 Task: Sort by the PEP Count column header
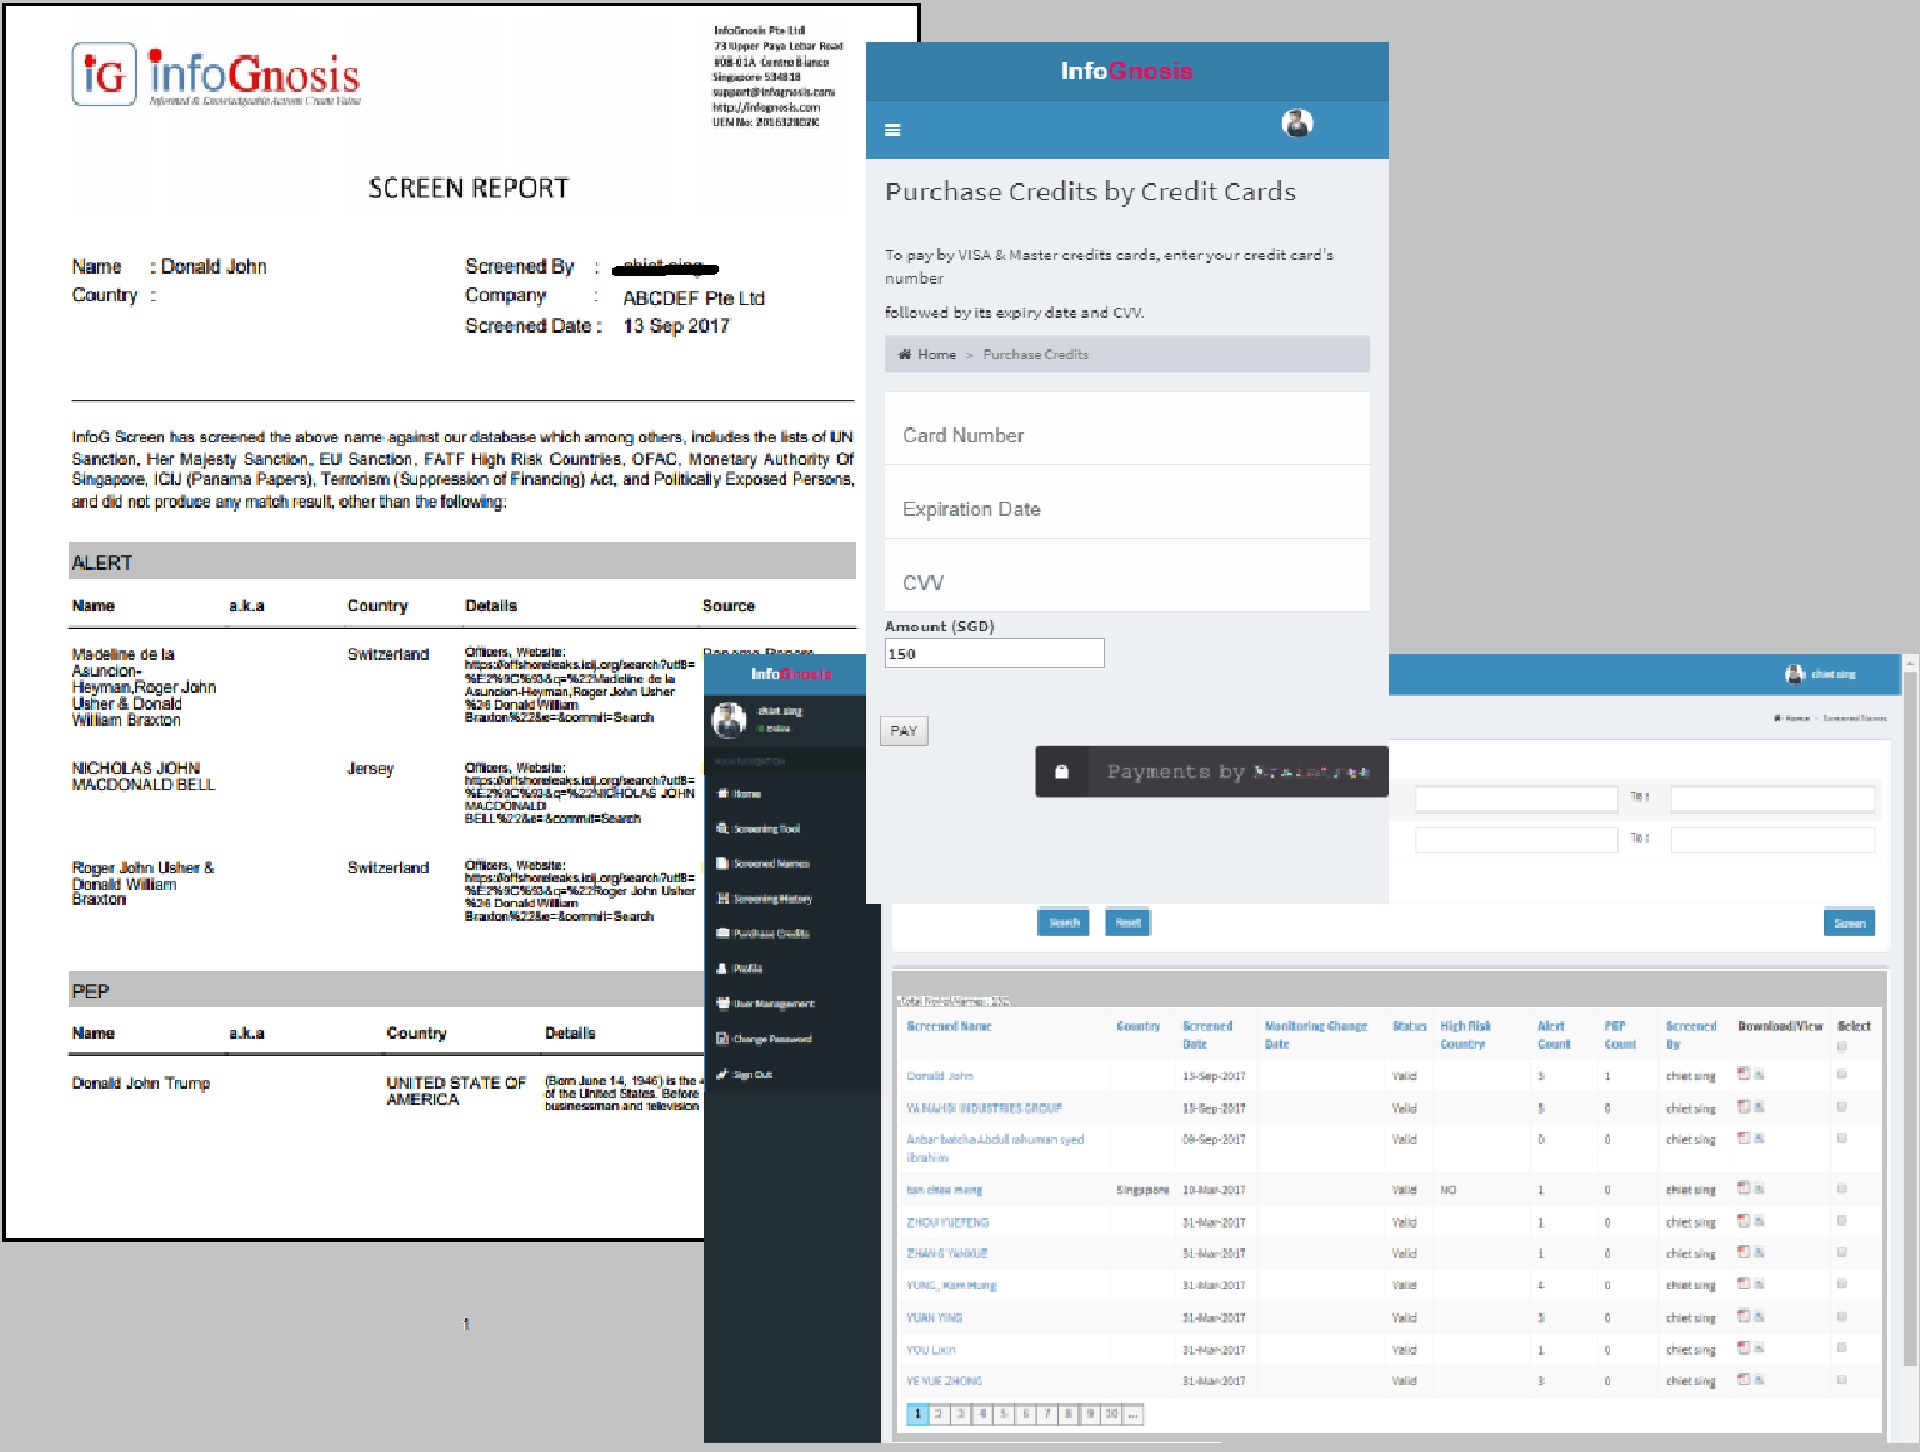click(x=1620, y=1035)
